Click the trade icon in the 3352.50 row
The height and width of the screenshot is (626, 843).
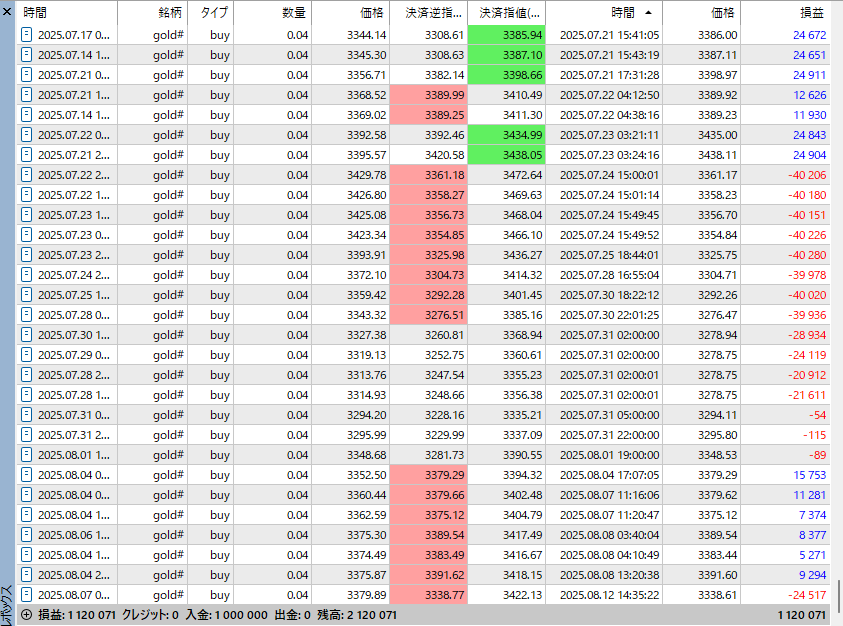tap(26, 475)
